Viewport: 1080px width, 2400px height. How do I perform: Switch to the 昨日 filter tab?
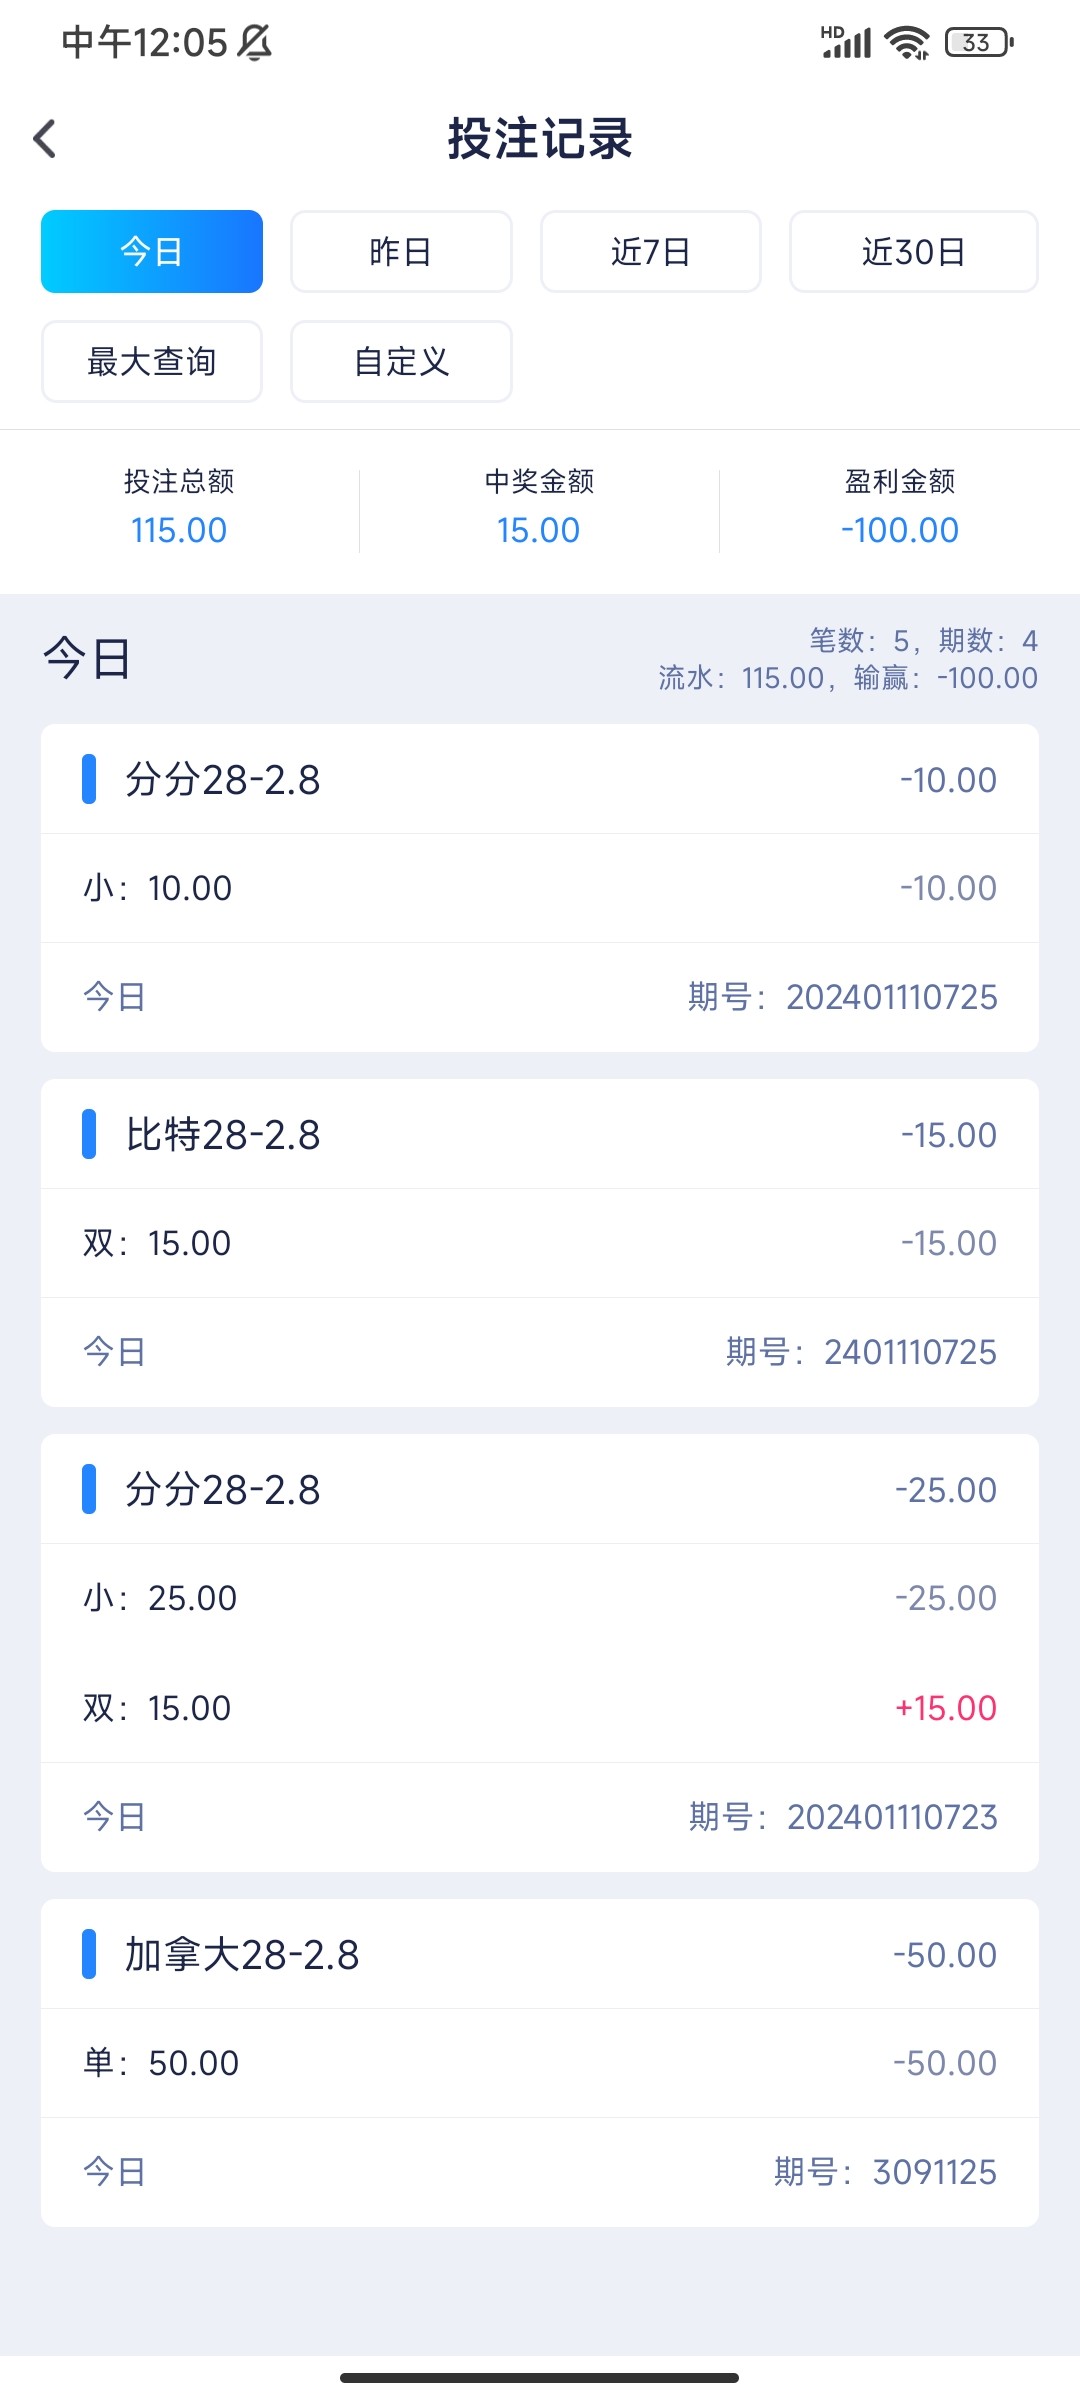(401, 251)
